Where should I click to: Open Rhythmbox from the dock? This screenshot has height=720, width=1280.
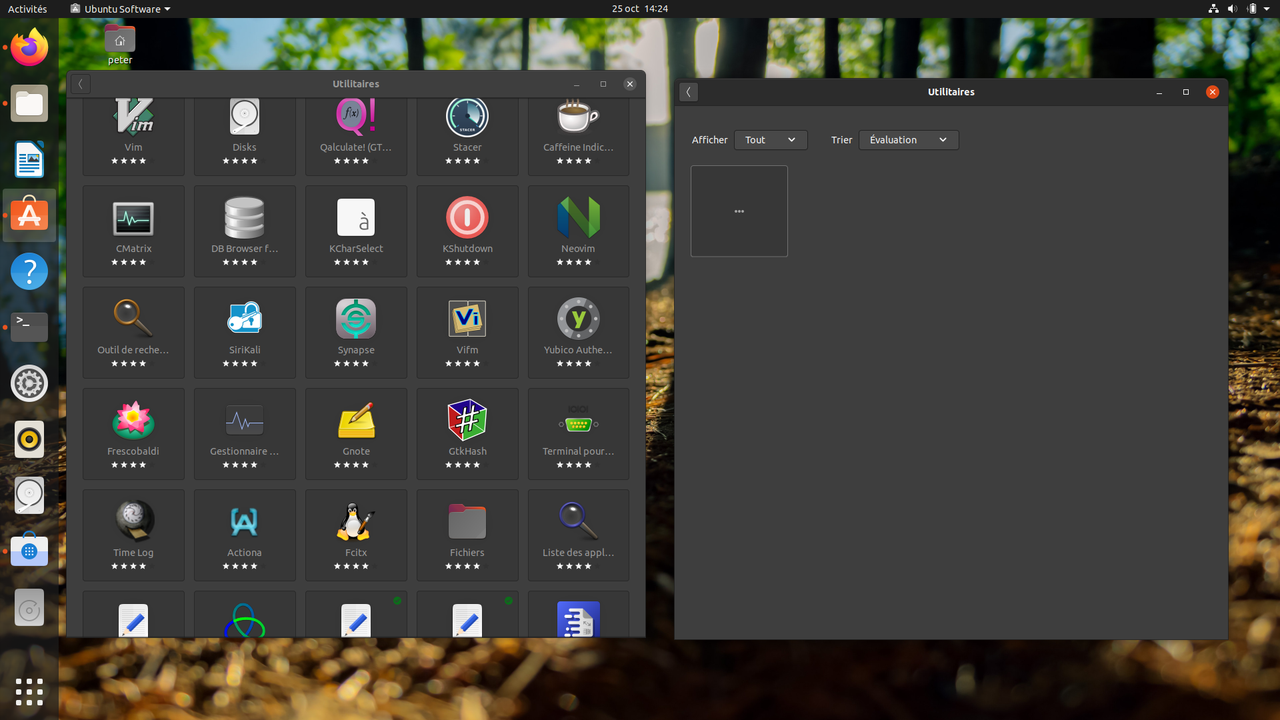29,439
